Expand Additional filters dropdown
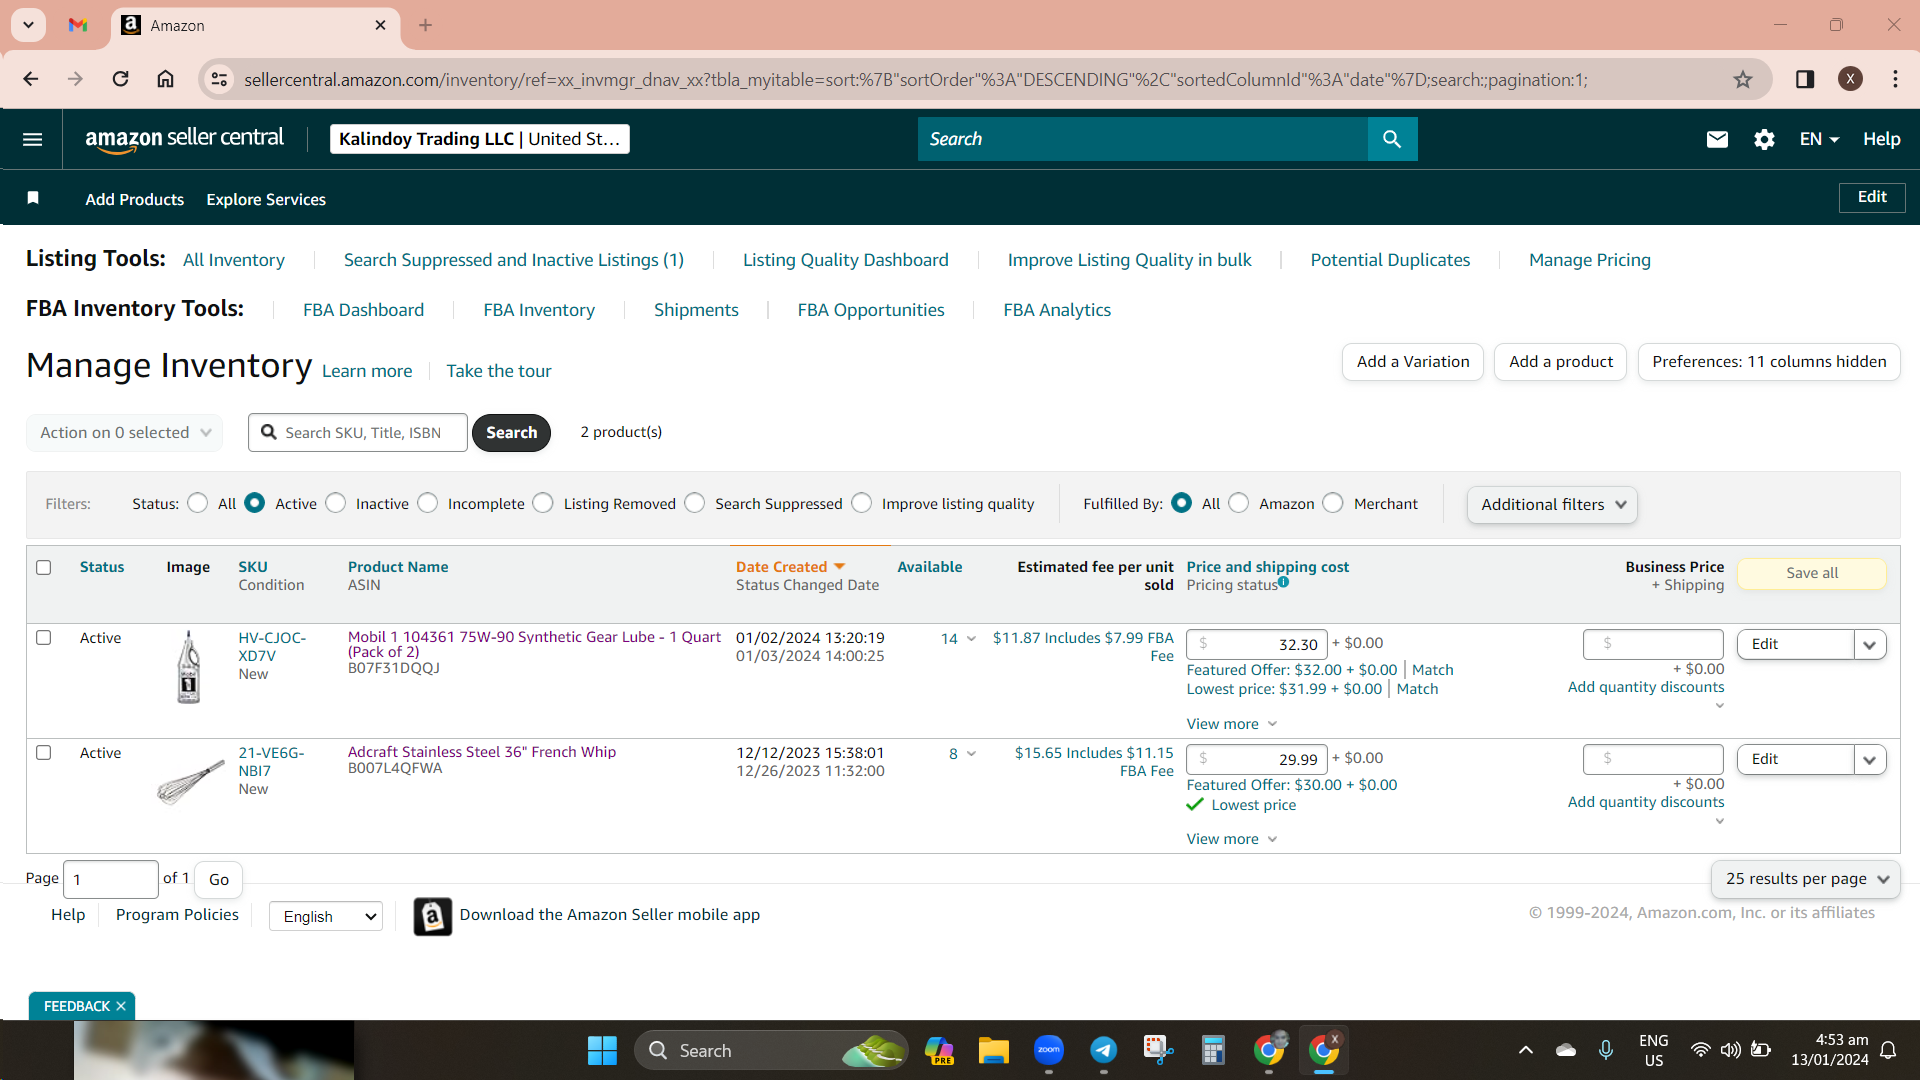This screenshot has width=1920, height=1080. pos(1552,504)
